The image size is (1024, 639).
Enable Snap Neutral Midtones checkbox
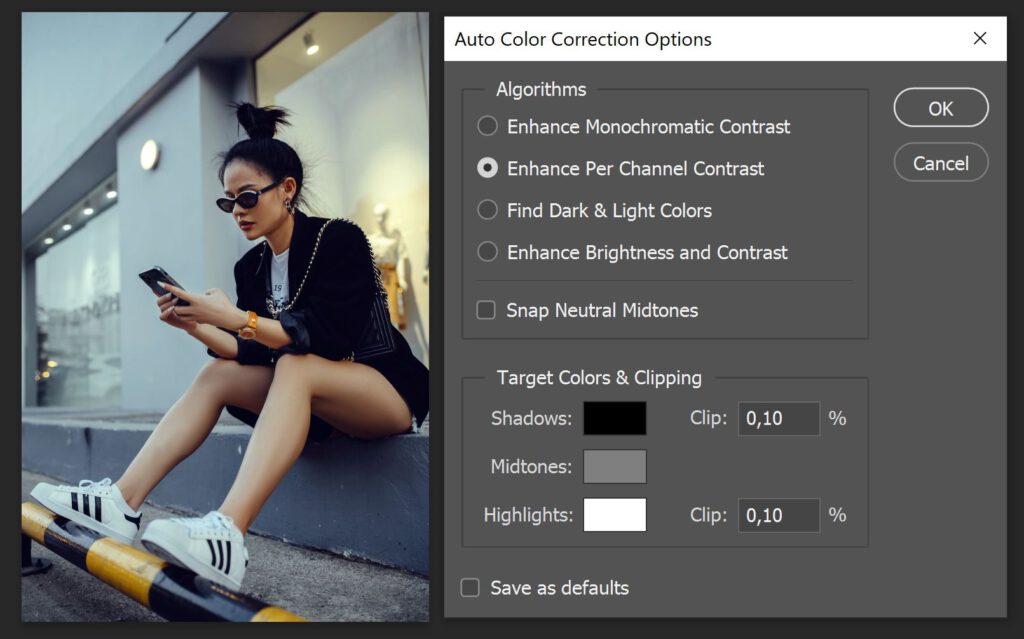tap(486, 310)
